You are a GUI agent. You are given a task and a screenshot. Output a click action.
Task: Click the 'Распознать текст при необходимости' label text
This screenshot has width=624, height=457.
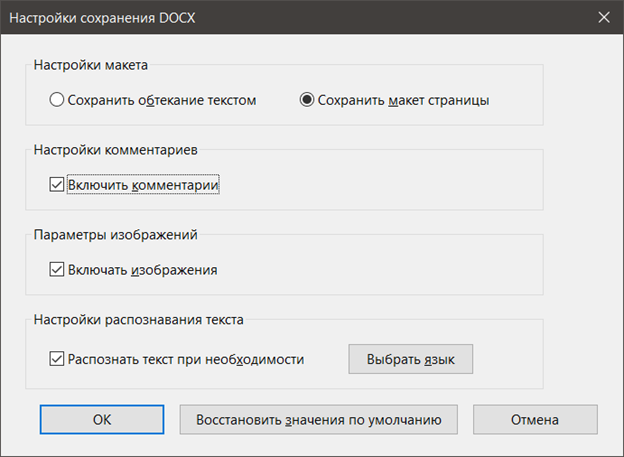coord(186,359)
